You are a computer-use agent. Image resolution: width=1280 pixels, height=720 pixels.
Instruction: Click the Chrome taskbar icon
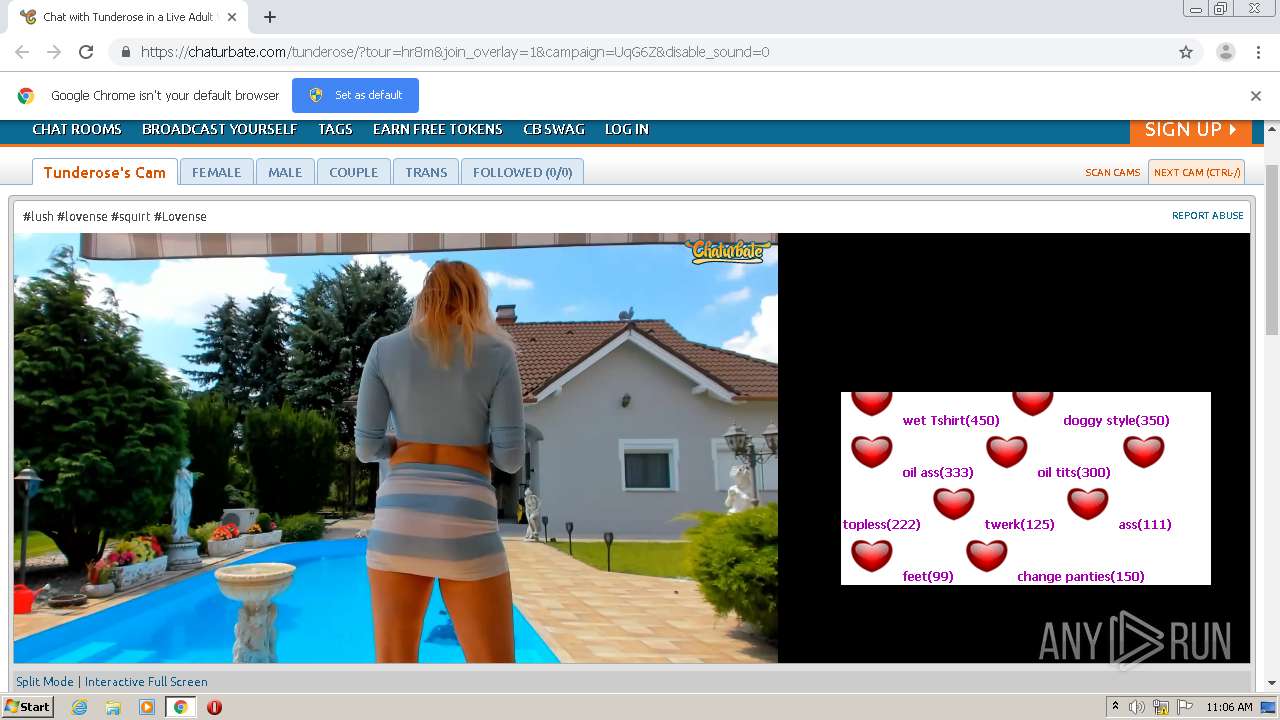[x=180, y=707]
